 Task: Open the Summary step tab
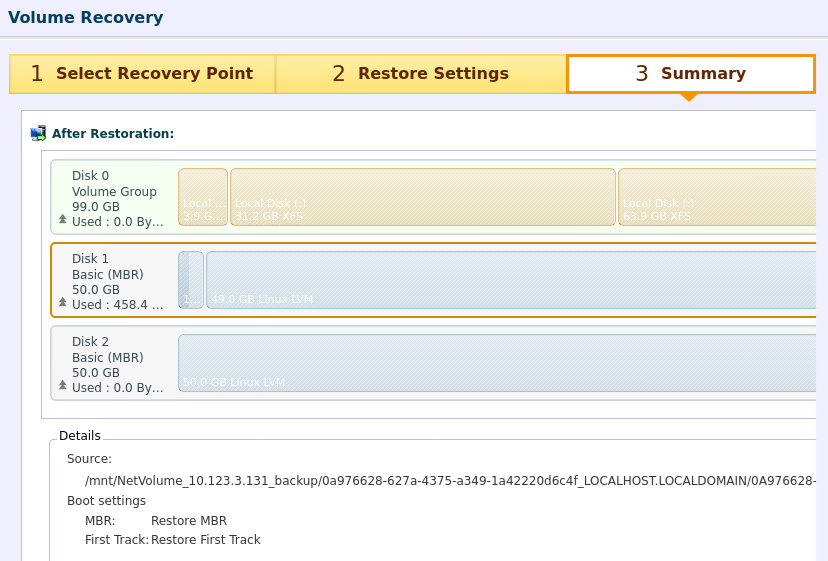pos(690,74)
